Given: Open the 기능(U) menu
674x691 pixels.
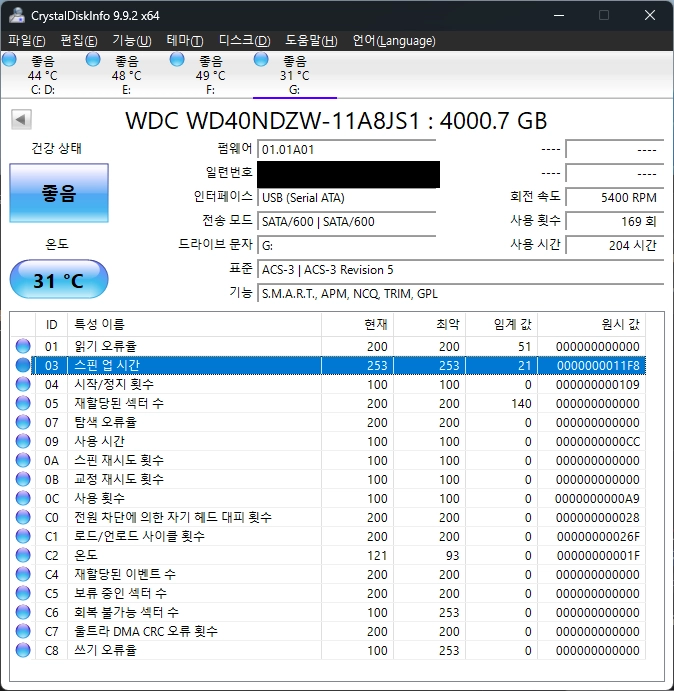Looking at the screenshot, I should (131, 41).
